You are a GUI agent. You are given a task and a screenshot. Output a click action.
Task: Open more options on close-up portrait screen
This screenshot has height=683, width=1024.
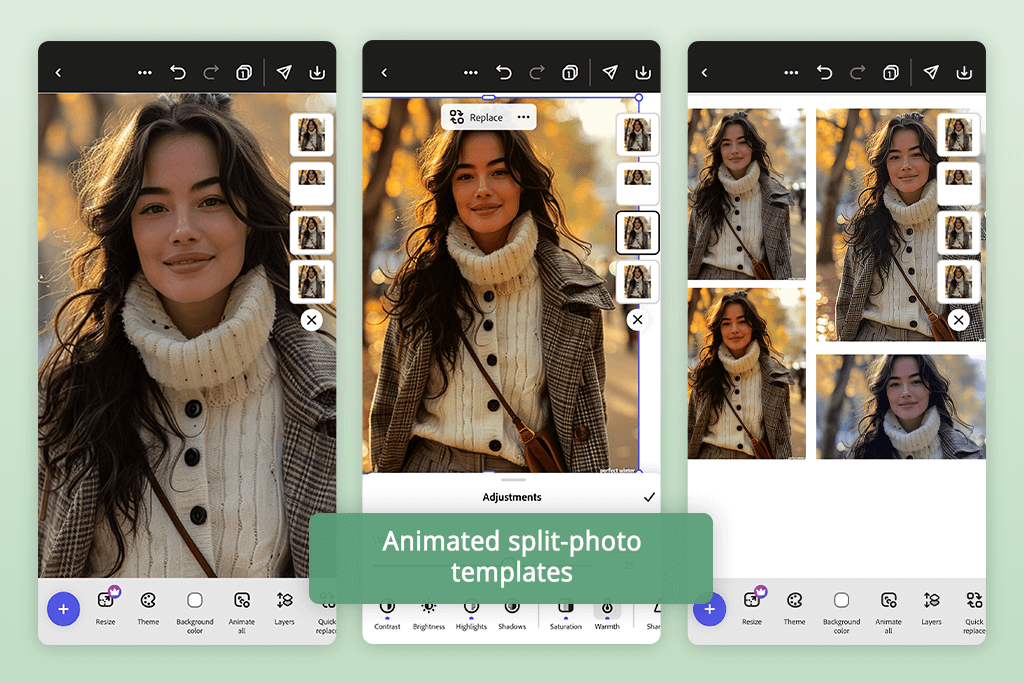[144, 72]
